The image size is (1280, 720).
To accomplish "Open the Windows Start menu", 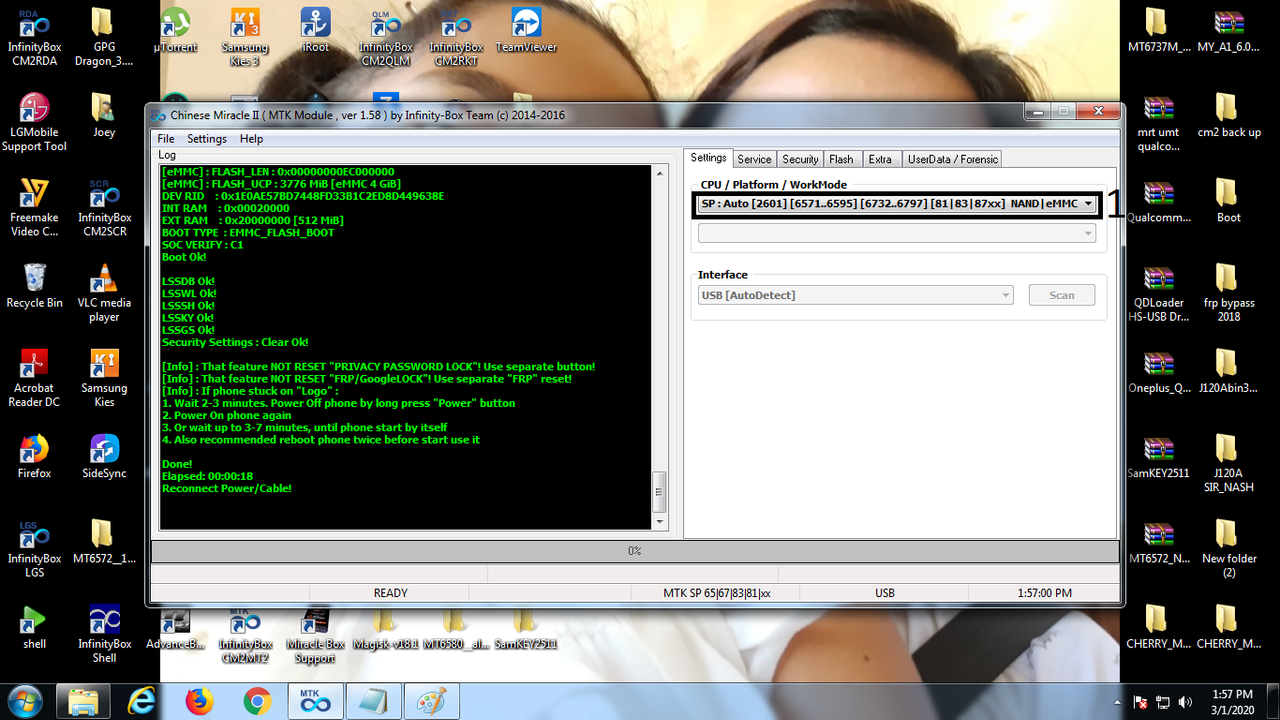I will click(24, 702).
